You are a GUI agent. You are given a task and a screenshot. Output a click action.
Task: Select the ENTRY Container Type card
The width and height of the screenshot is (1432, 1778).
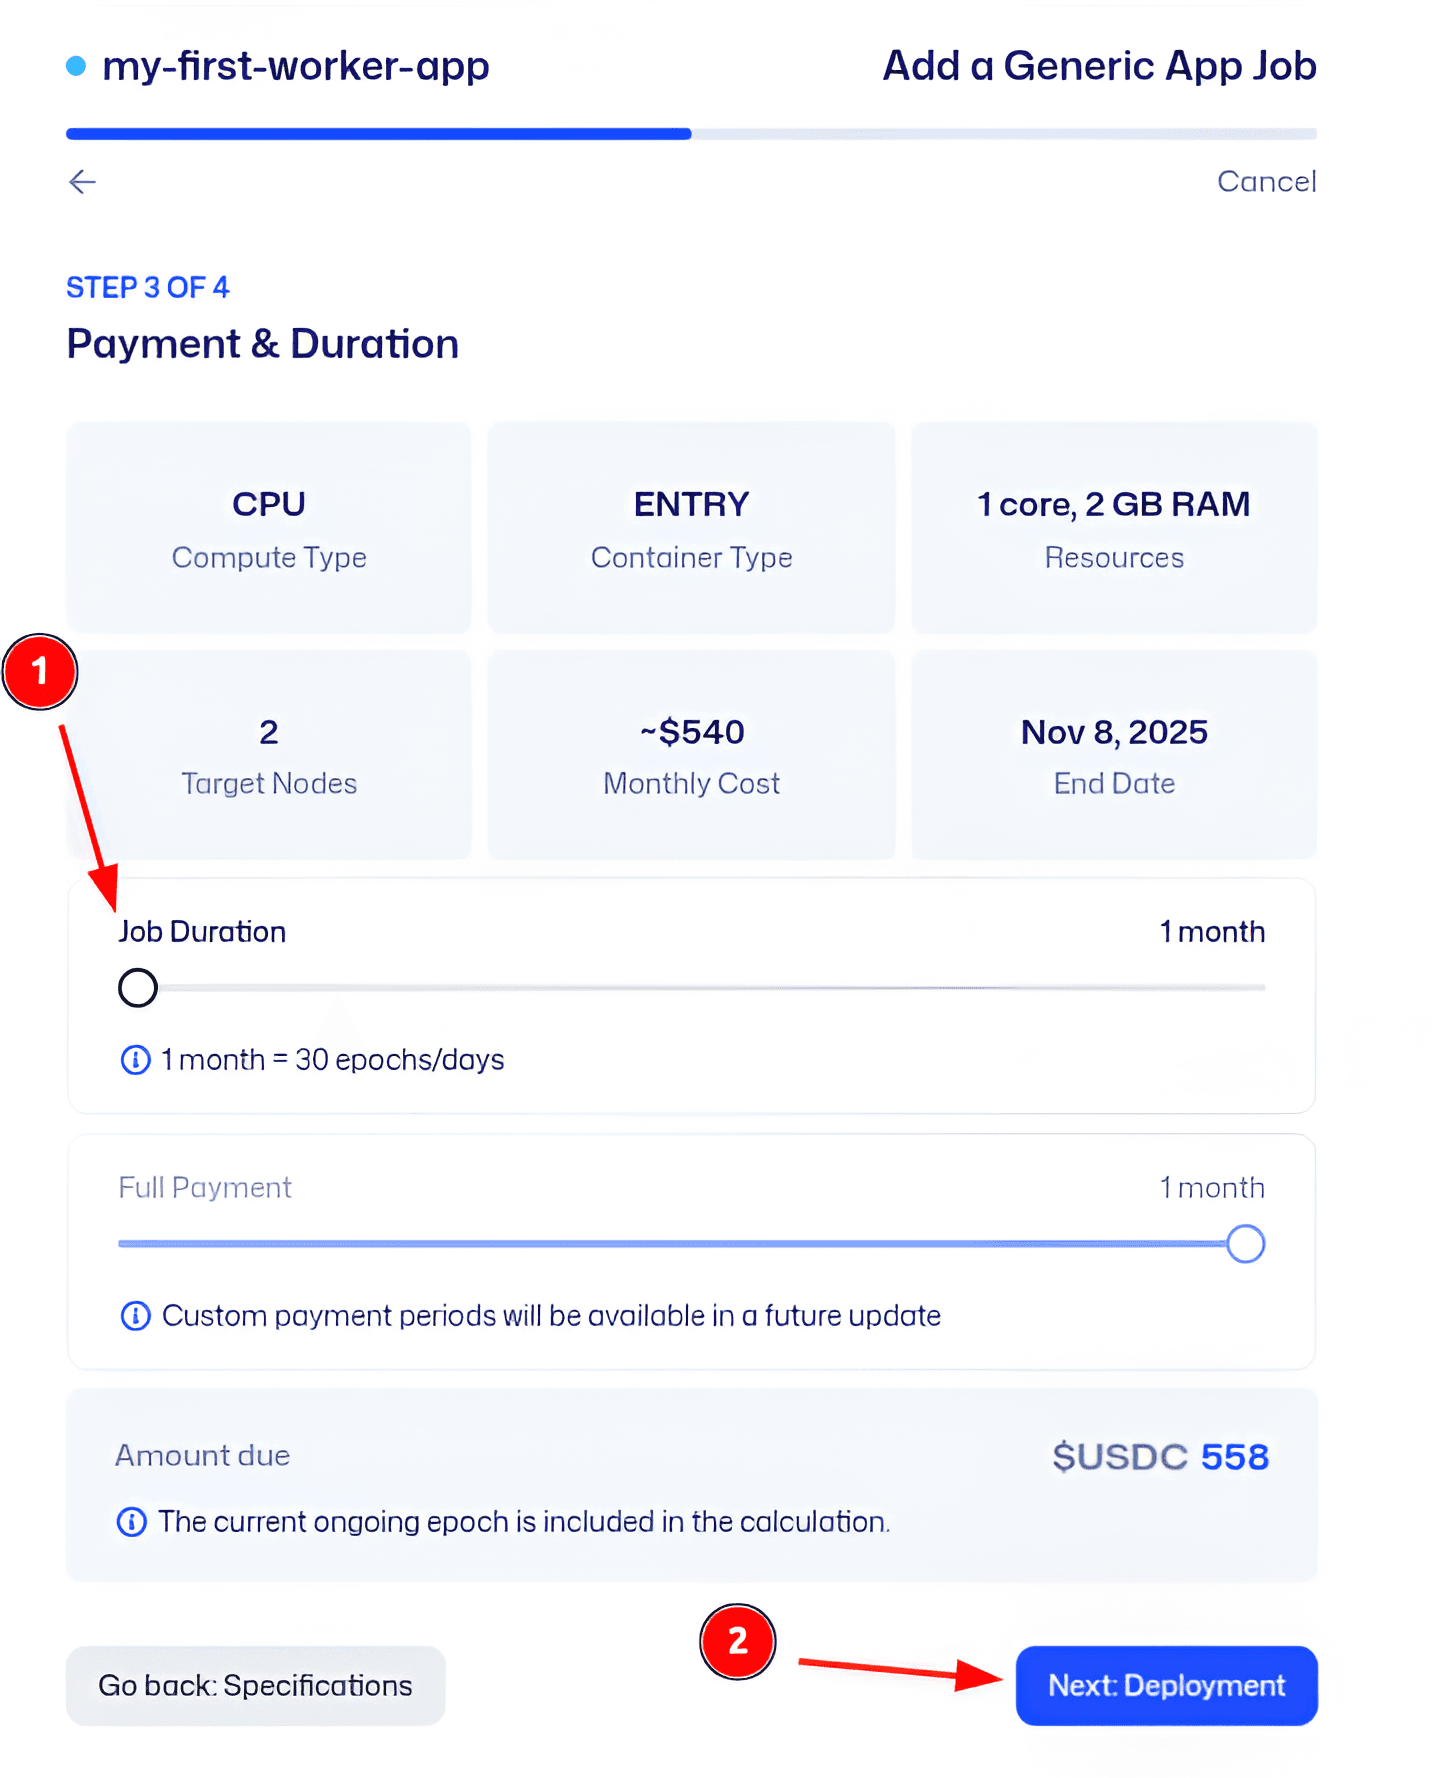click(x=691, y=527)
